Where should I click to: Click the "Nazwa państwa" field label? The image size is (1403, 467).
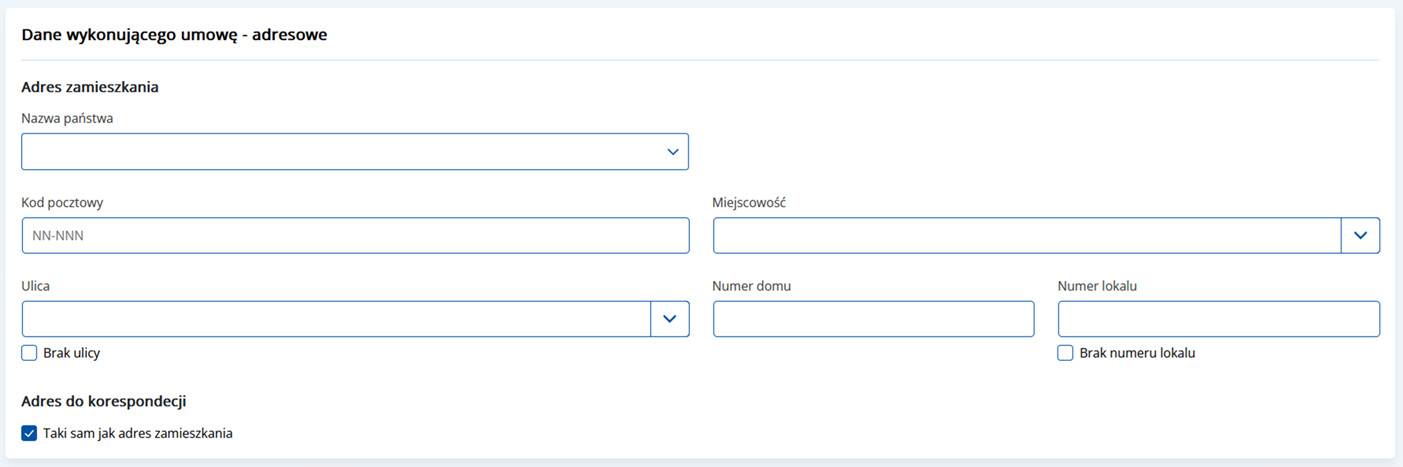[67, 118]
